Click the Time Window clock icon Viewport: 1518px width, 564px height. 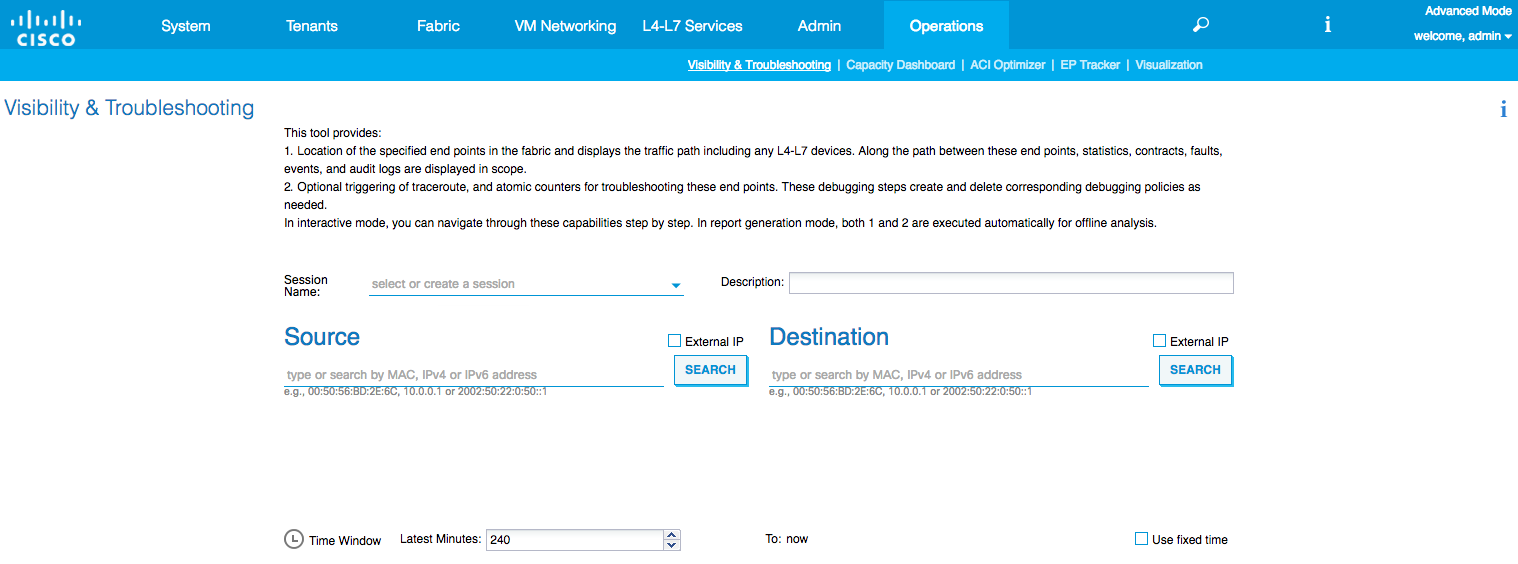pos(294,539)
